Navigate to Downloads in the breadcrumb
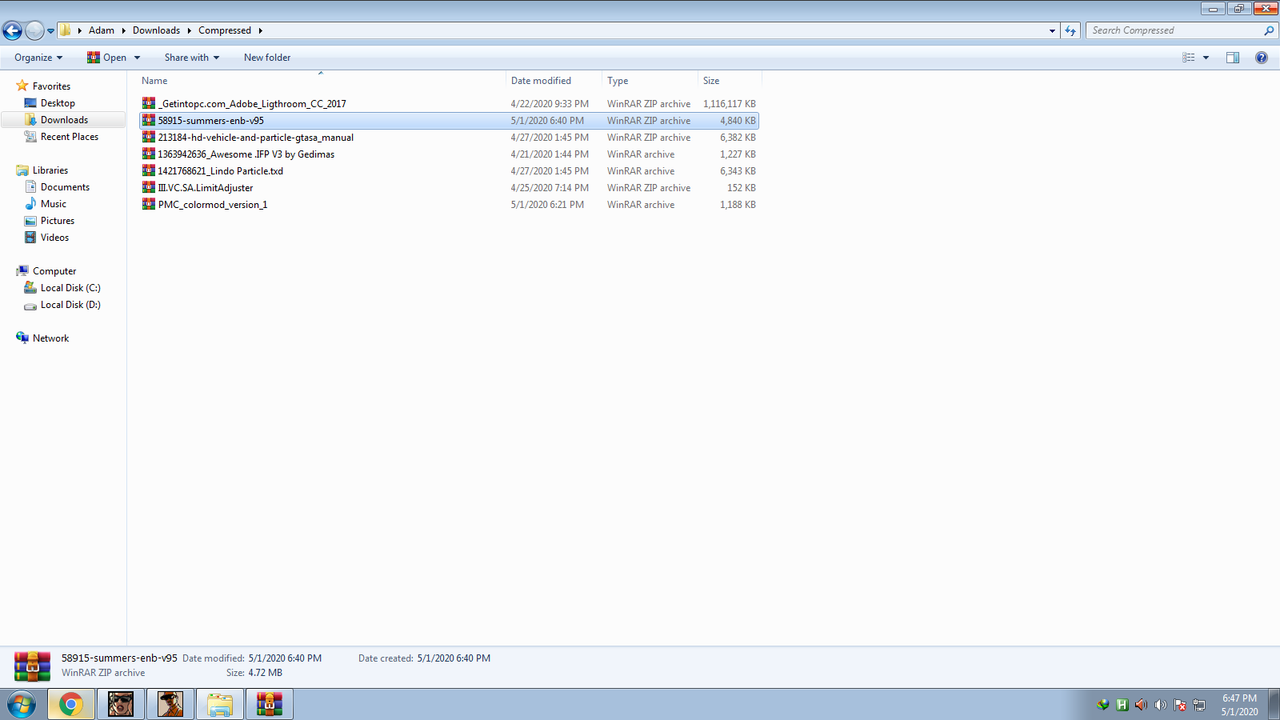 pyautogui.click(x=157, y=31)
